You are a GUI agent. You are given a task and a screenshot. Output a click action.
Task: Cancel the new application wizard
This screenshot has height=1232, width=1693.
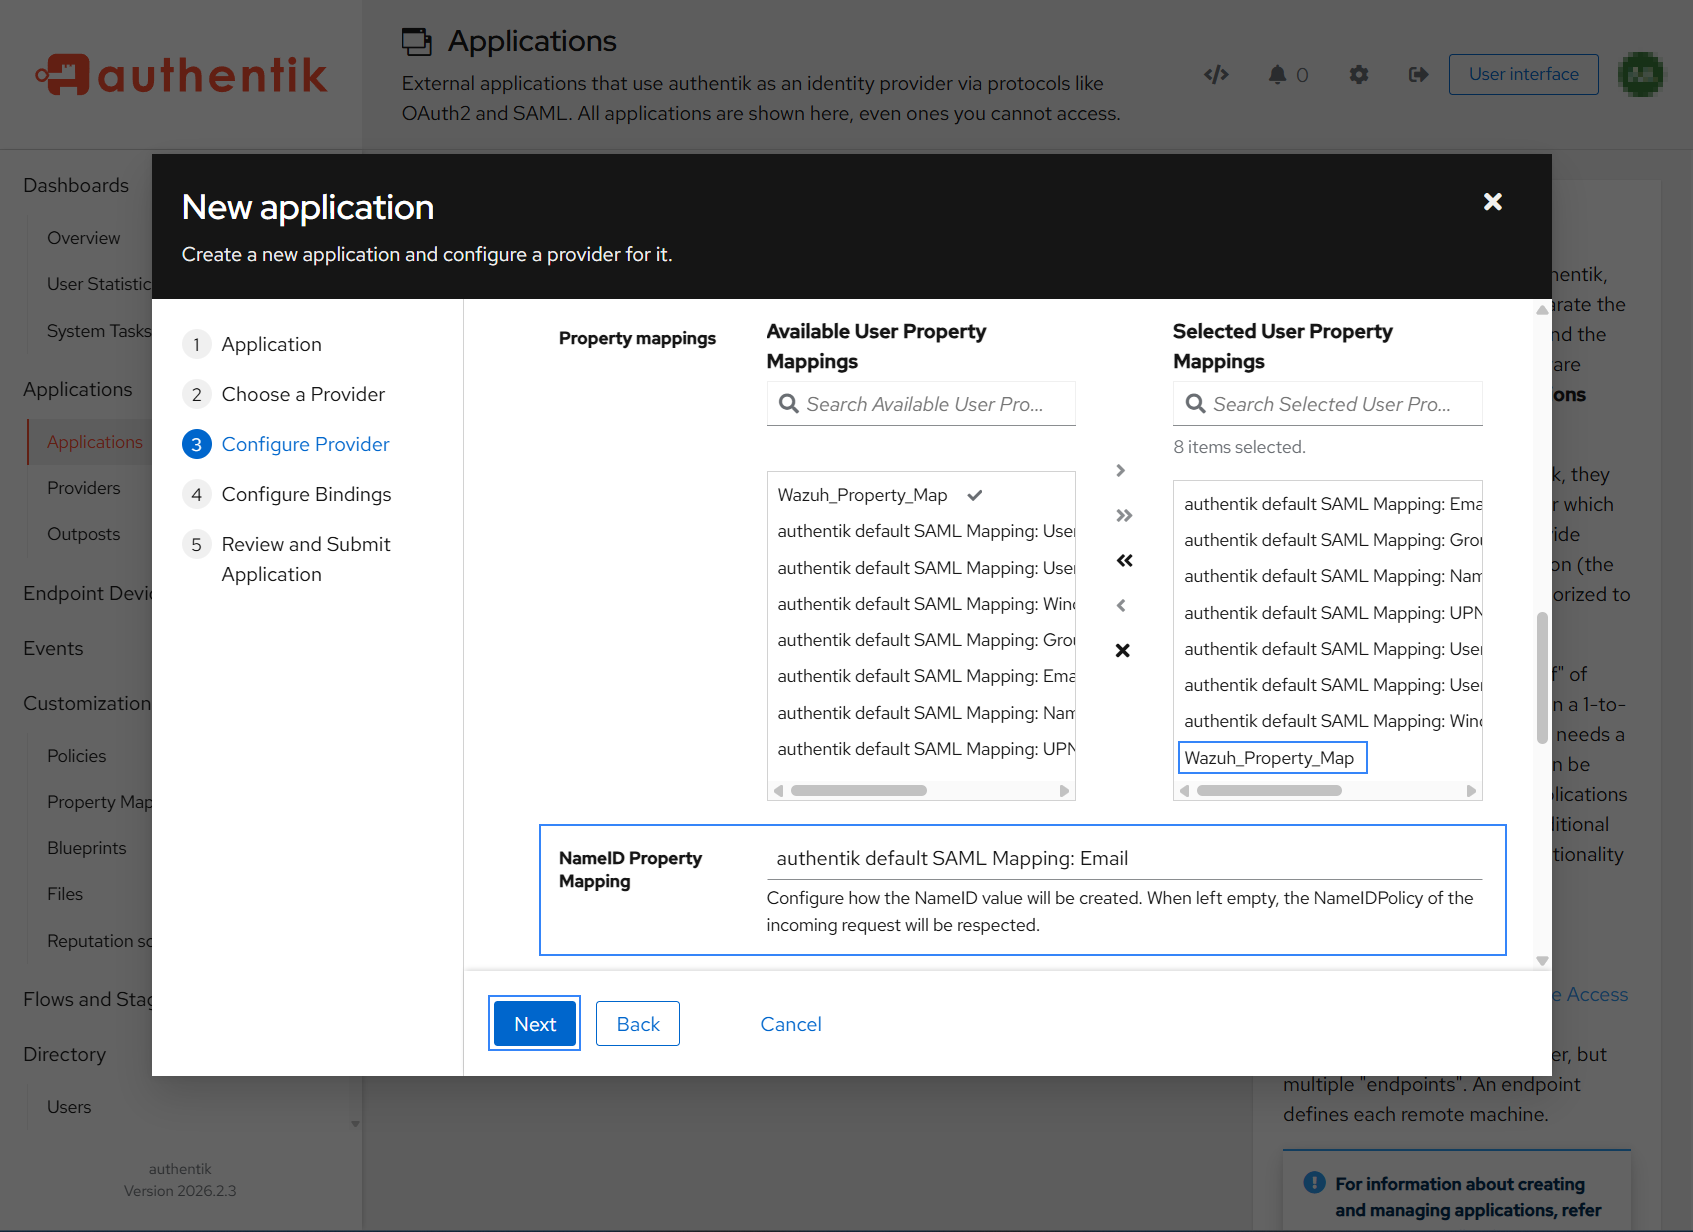coord(791,1024)
